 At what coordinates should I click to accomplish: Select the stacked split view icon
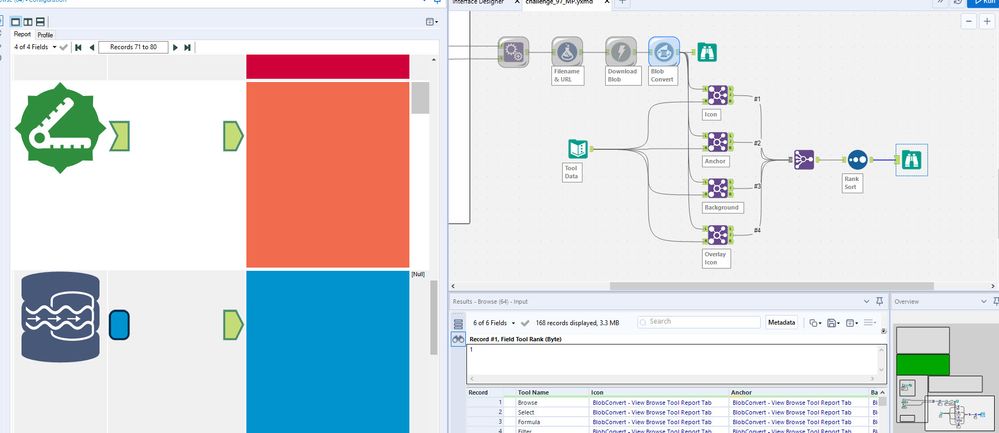[x=40, y=22]
